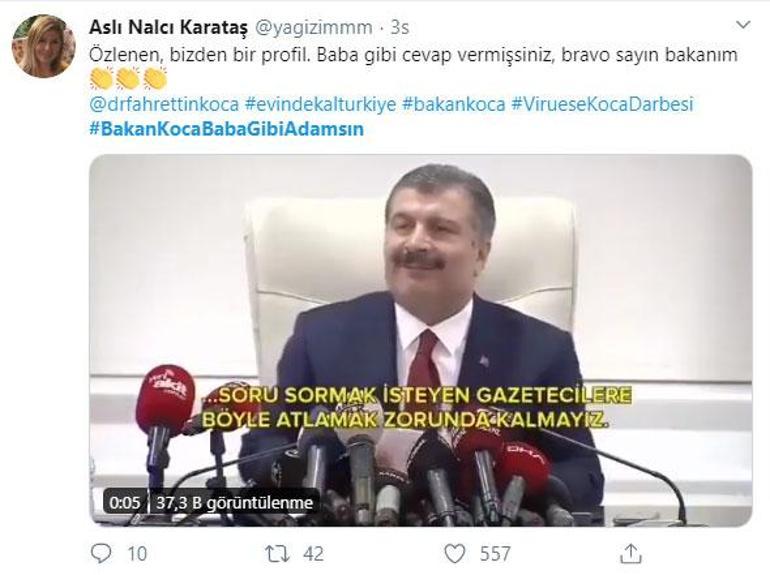This screenshot has height=575, width=770.
Task: Click the reply speech bubble icon
Action: pos(101,553)
